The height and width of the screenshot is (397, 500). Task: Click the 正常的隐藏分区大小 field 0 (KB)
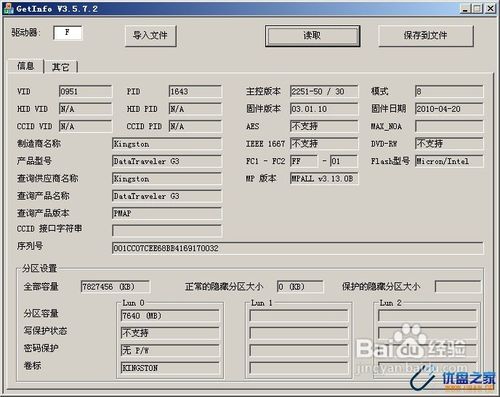300,287
